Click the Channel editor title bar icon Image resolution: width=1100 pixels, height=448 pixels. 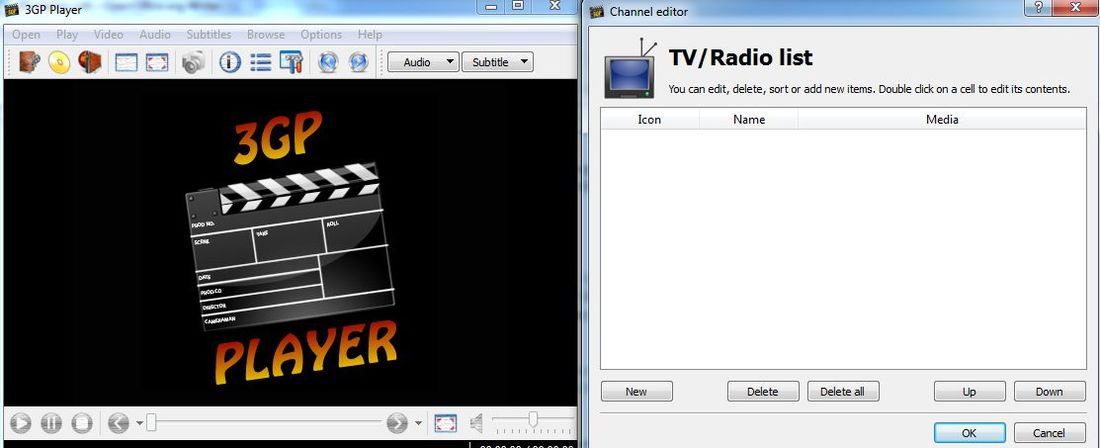click(596, 11)
